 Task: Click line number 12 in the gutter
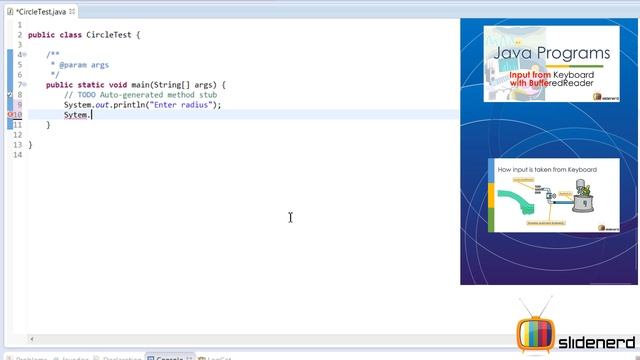[x=18, y=135]
